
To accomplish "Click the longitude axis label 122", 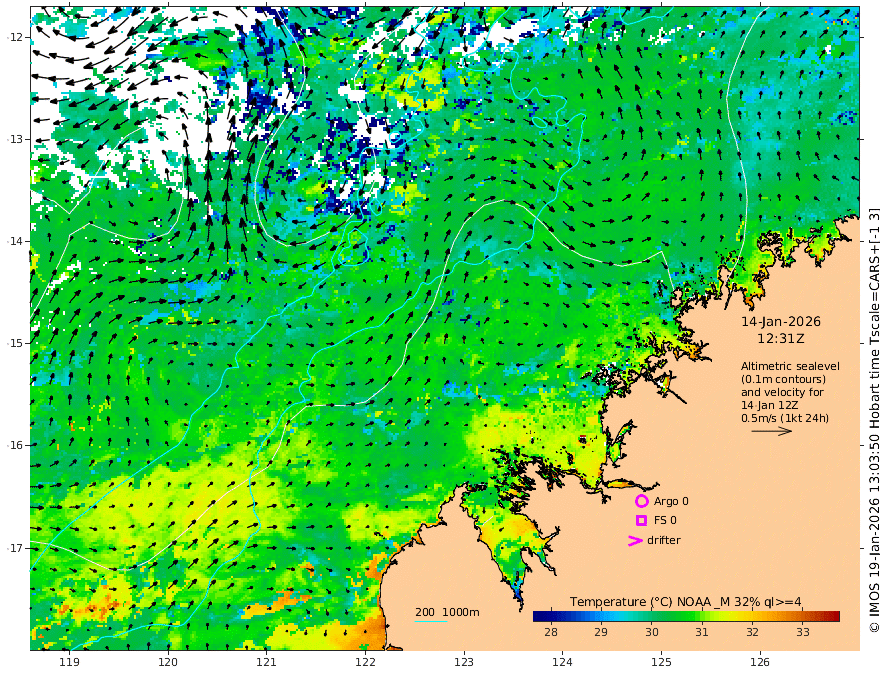I will pyautogui.click(x=365, y=663).
